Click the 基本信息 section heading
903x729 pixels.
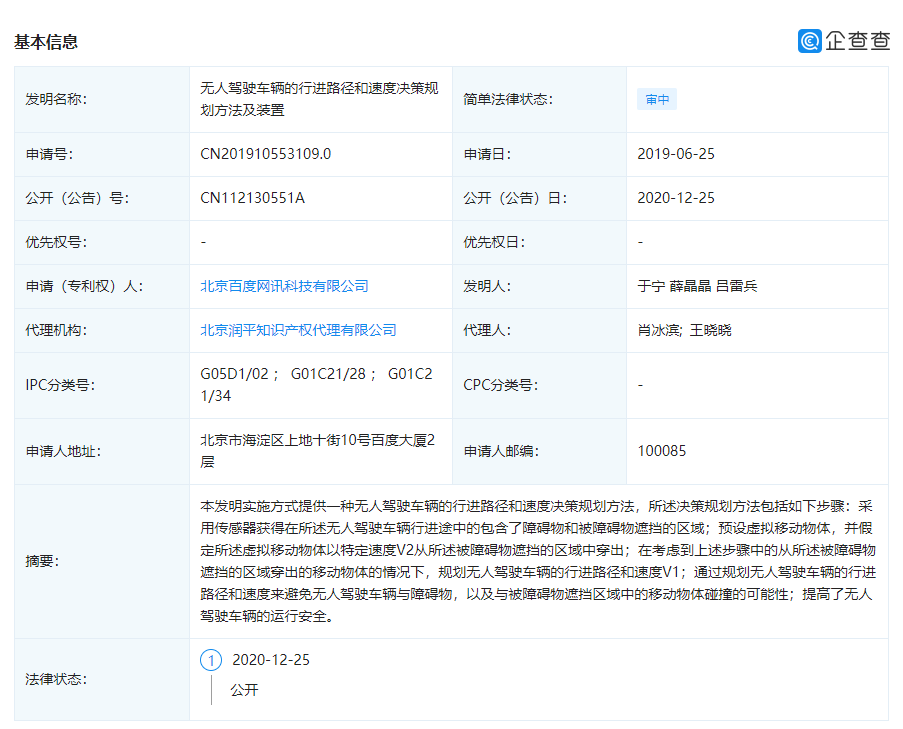click(x=46, y=42)
